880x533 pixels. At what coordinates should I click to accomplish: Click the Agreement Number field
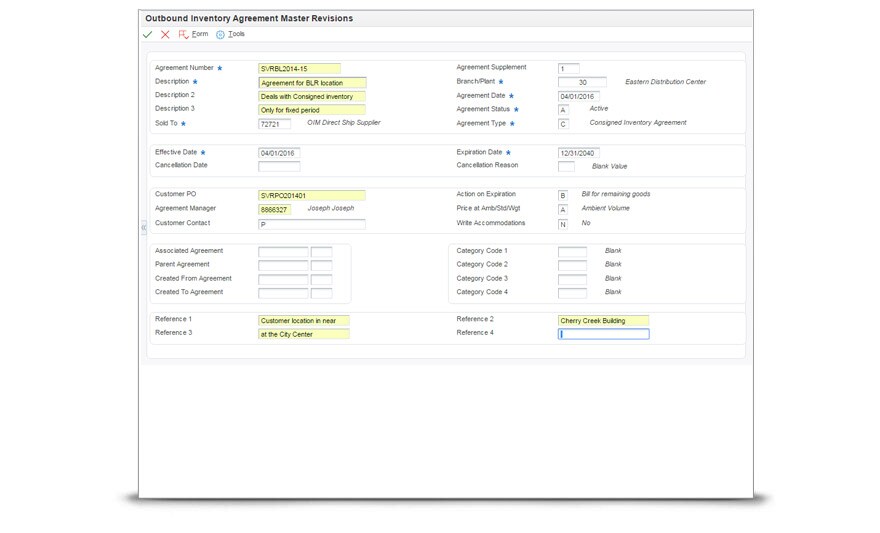click(x=299, y=68)
